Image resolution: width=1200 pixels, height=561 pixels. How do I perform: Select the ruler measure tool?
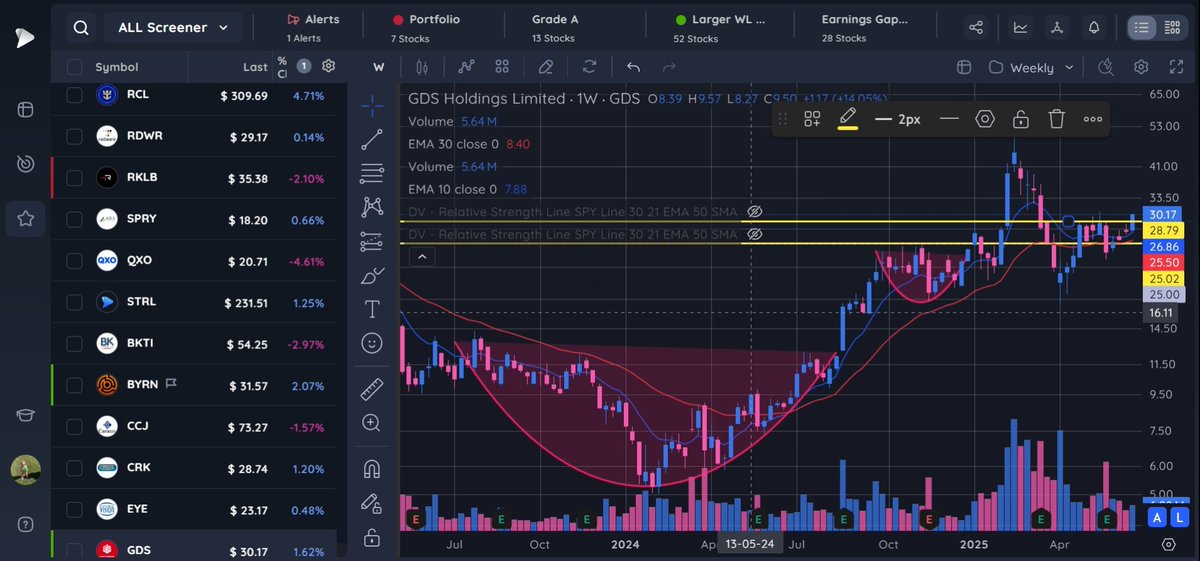[372, 388]
